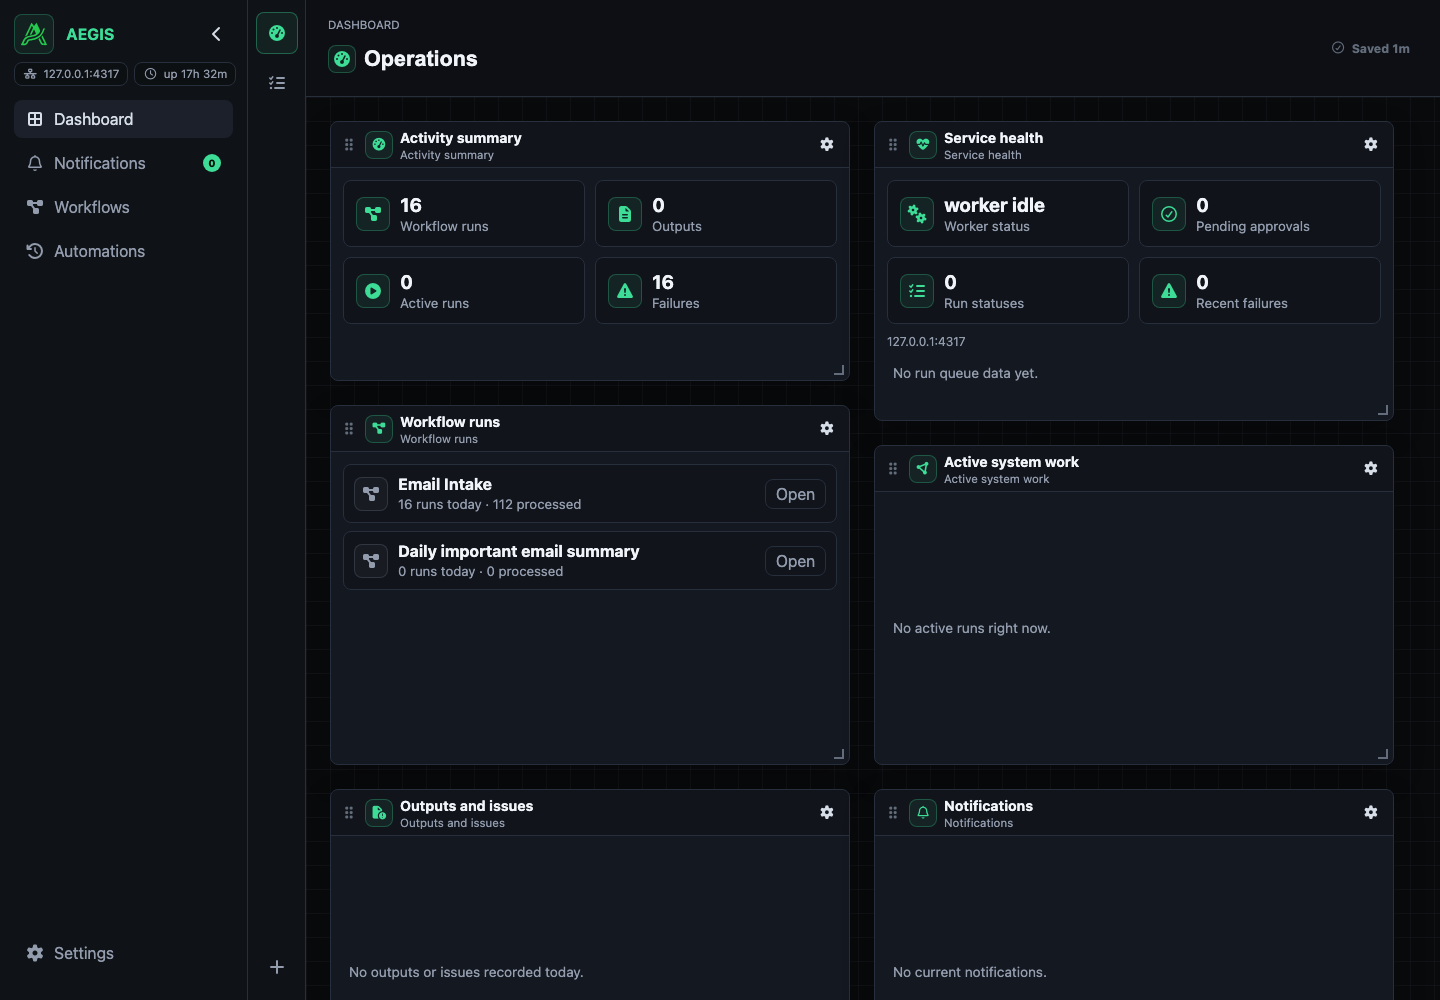Screen dimensions: 1440x1000
Task: Click Activity summary widget header icon
Action: [x=379, y=145]
